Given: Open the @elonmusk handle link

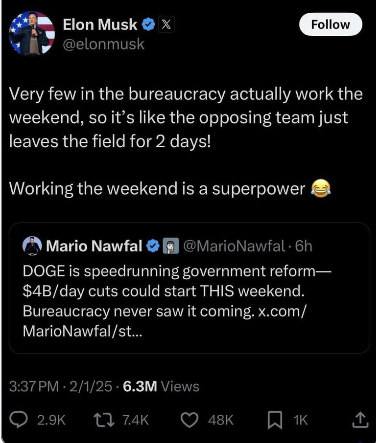Looking at the screenshot, I should (104, 44).
